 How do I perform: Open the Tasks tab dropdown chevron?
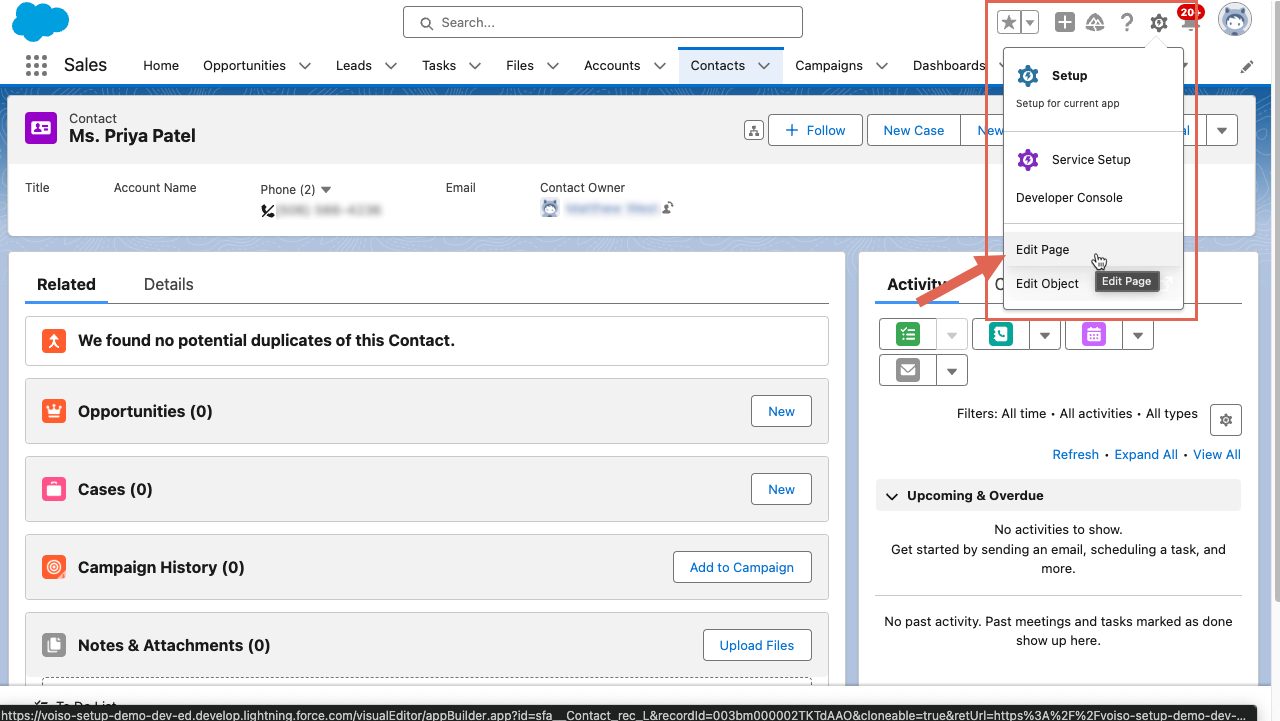coord(474,66)
